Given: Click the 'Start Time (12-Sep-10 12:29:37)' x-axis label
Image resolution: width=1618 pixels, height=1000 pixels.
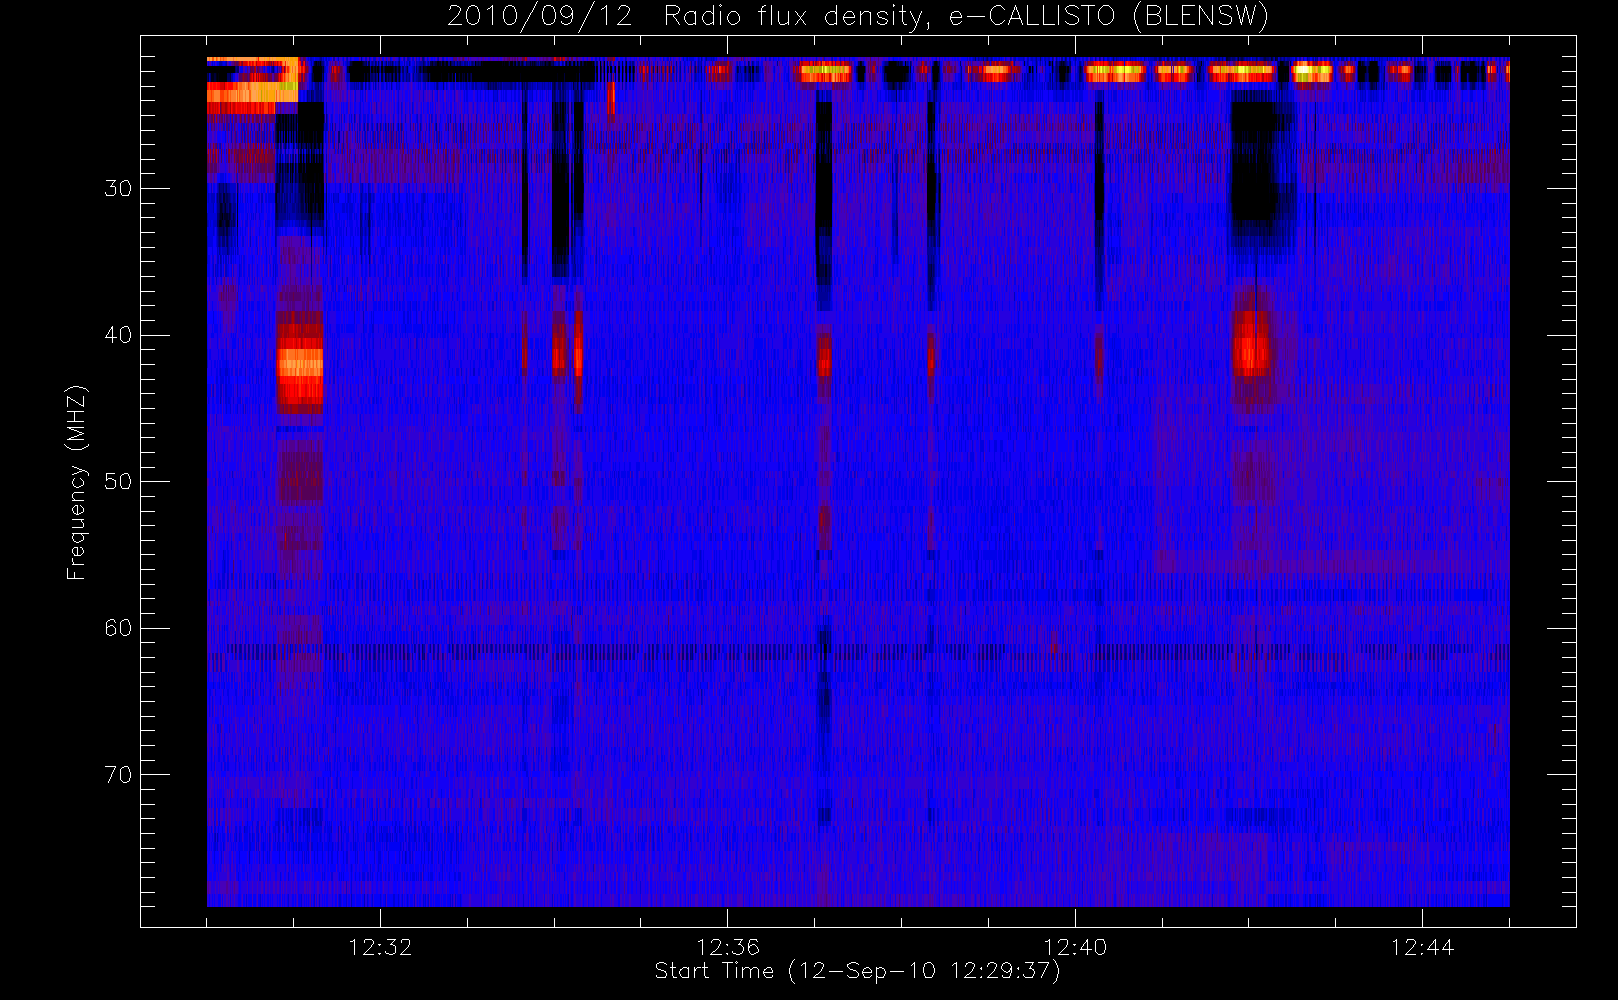Looking at the screenshot, I should (857, 971).
